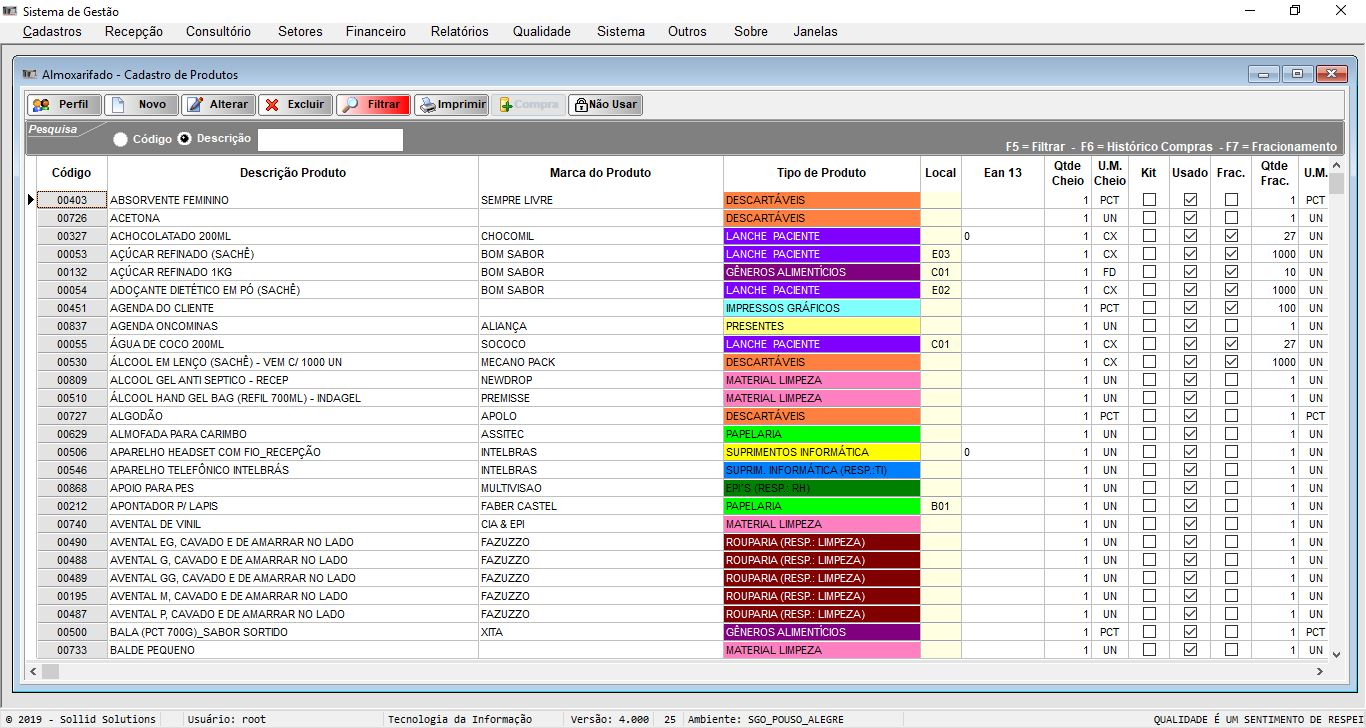This screenshot has width=1366, height=728.
Task: Open the Recepção menu
Action: [133, 31]
